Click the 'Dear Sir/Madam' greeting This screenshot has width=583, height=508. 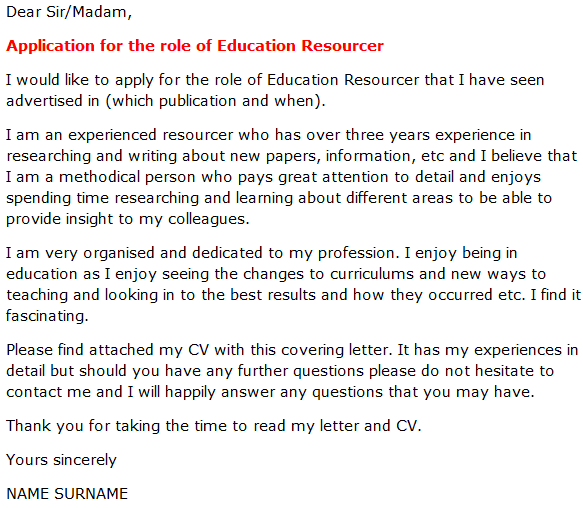click(69, 12)
